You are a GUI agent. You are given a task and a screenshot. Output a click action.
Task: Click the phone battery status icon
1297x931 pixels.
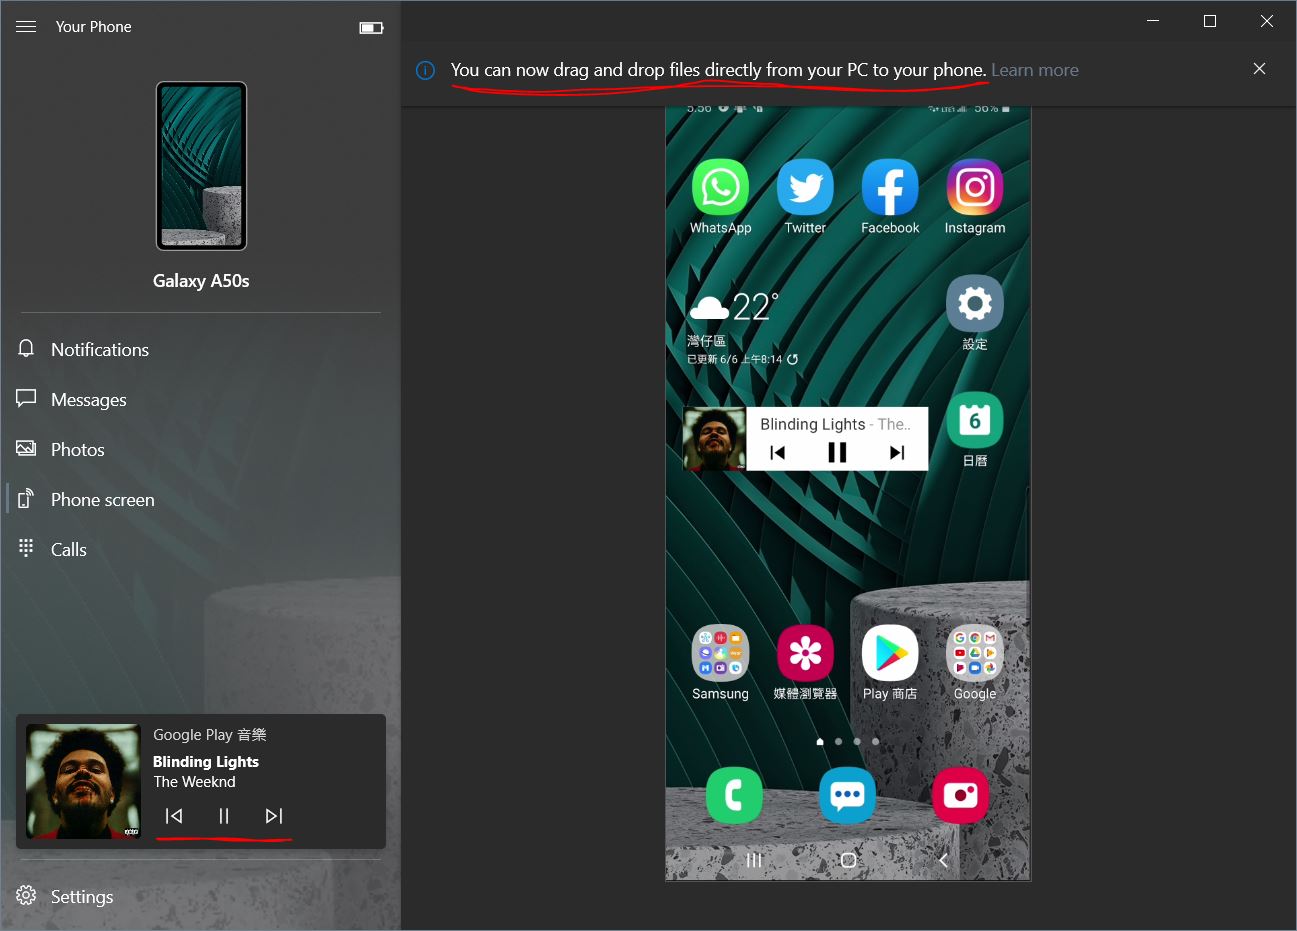pyautogui.click(x=371, y=28)
